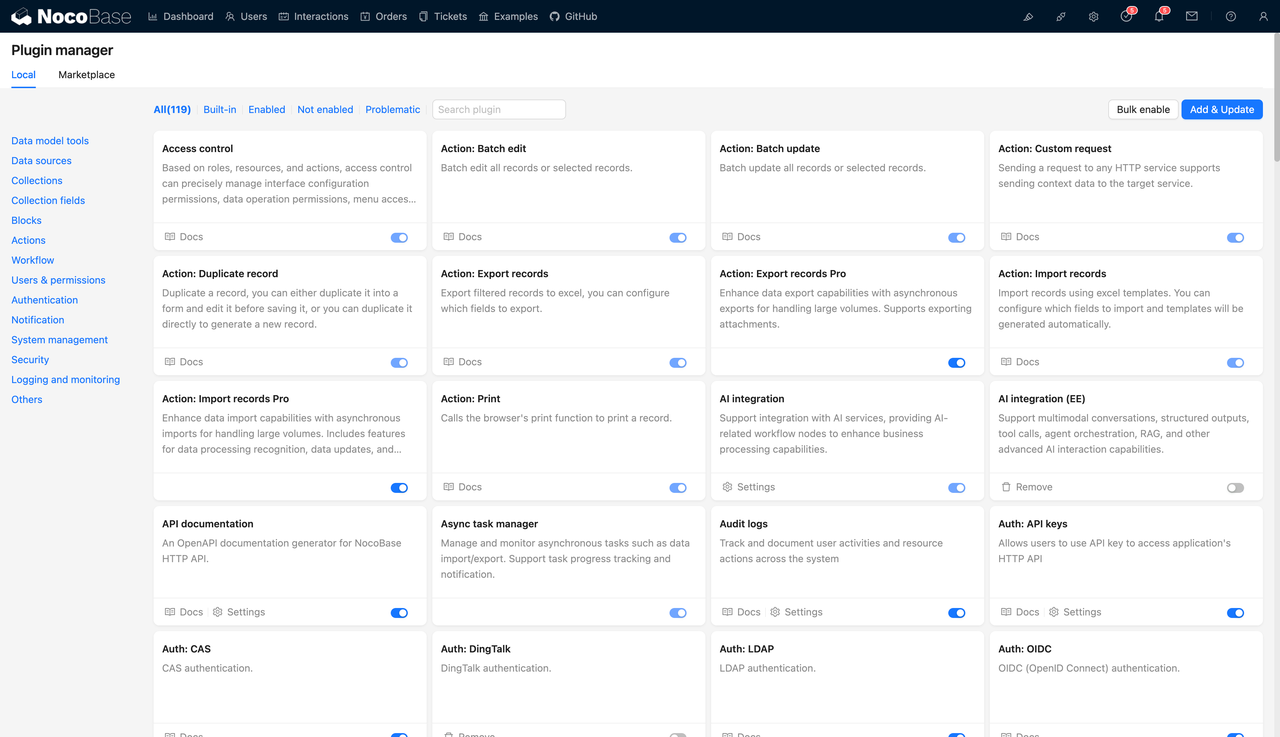Screen dimensions: 1280x737
Task: Select Collection fields category
Action: coord(48,201)
